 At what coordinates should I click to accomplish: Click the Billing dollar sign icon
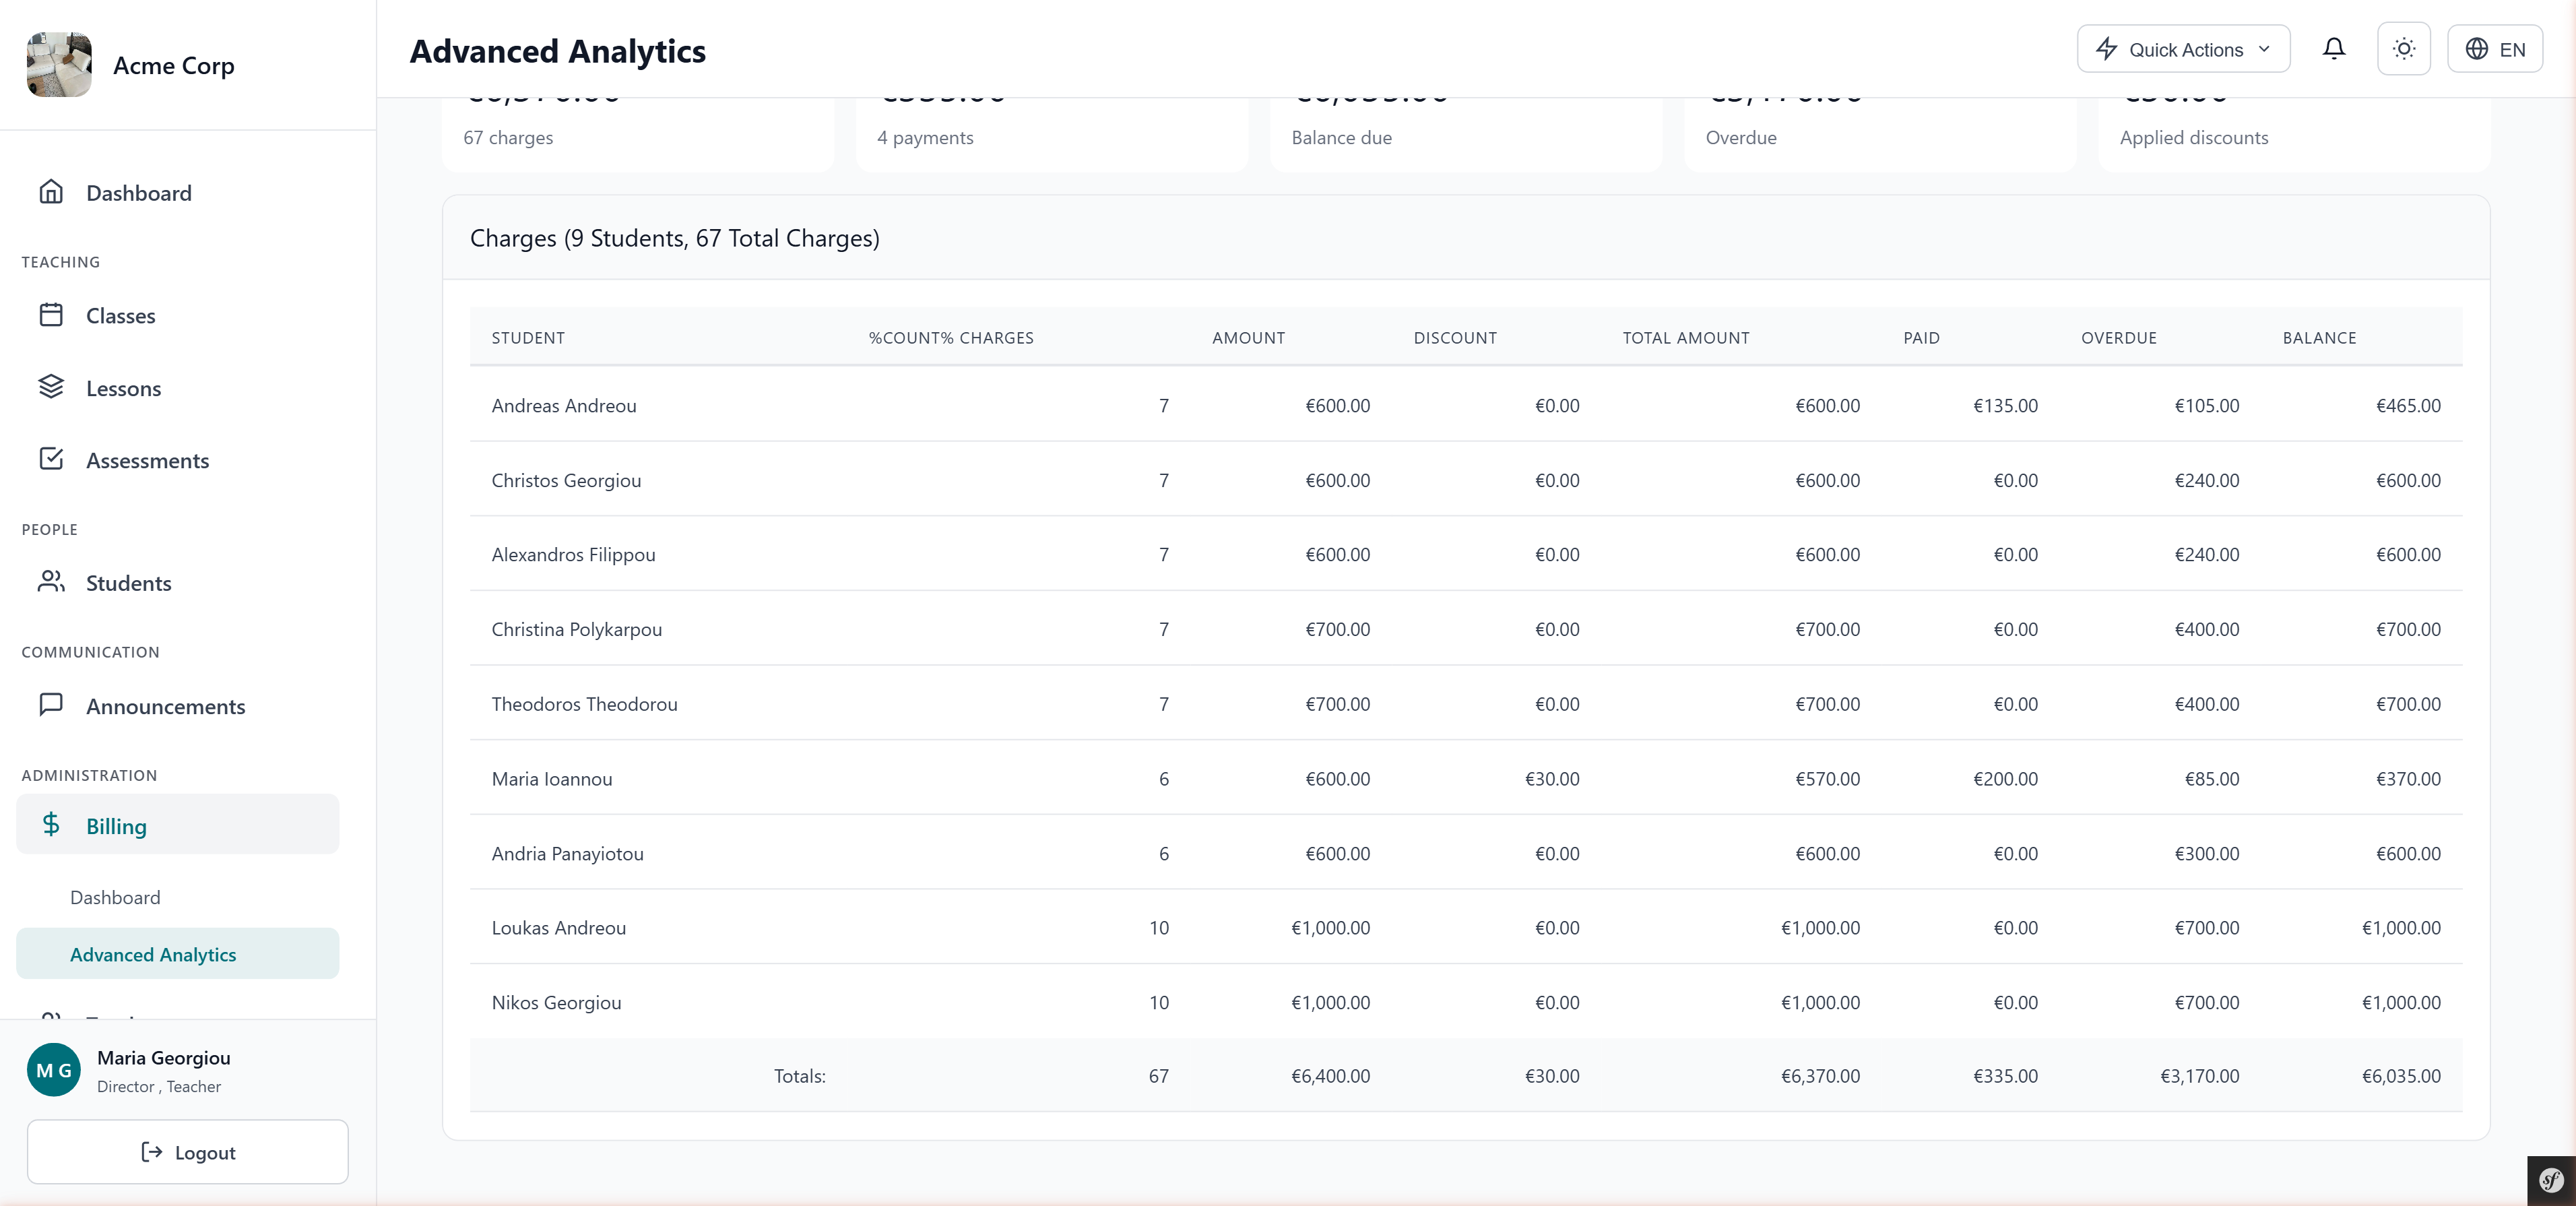click(51, 825)
